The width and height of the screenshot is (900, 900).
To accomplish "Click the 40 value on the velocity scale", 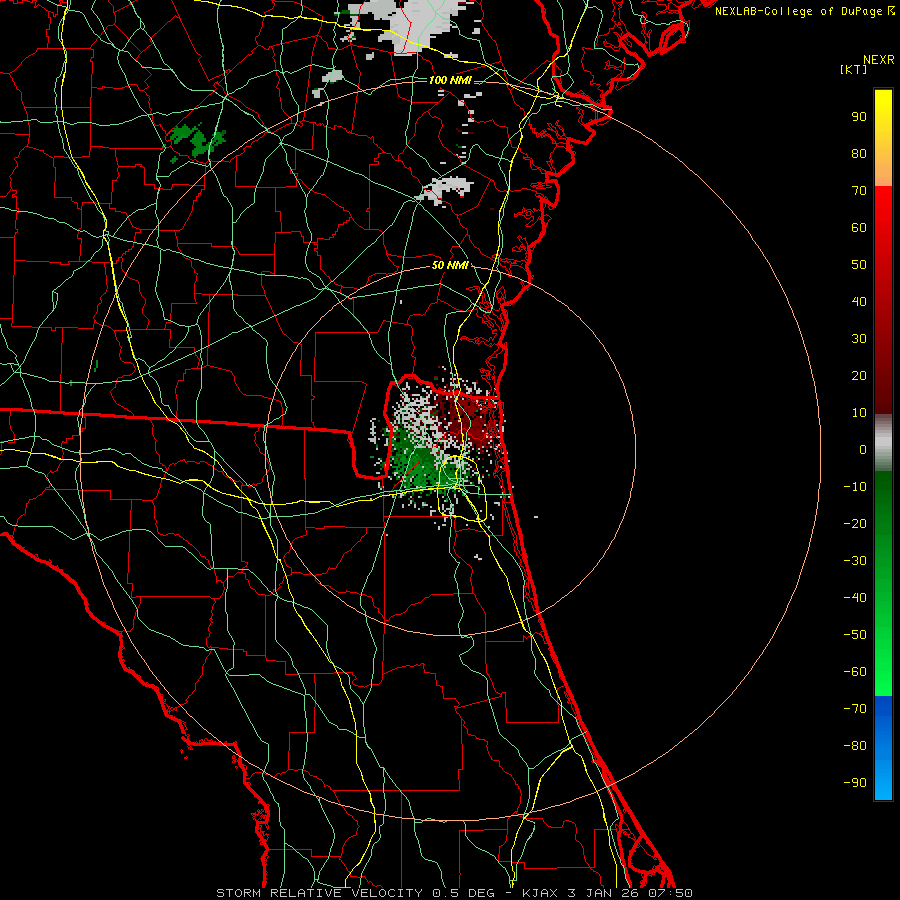I will click(859, 302).
